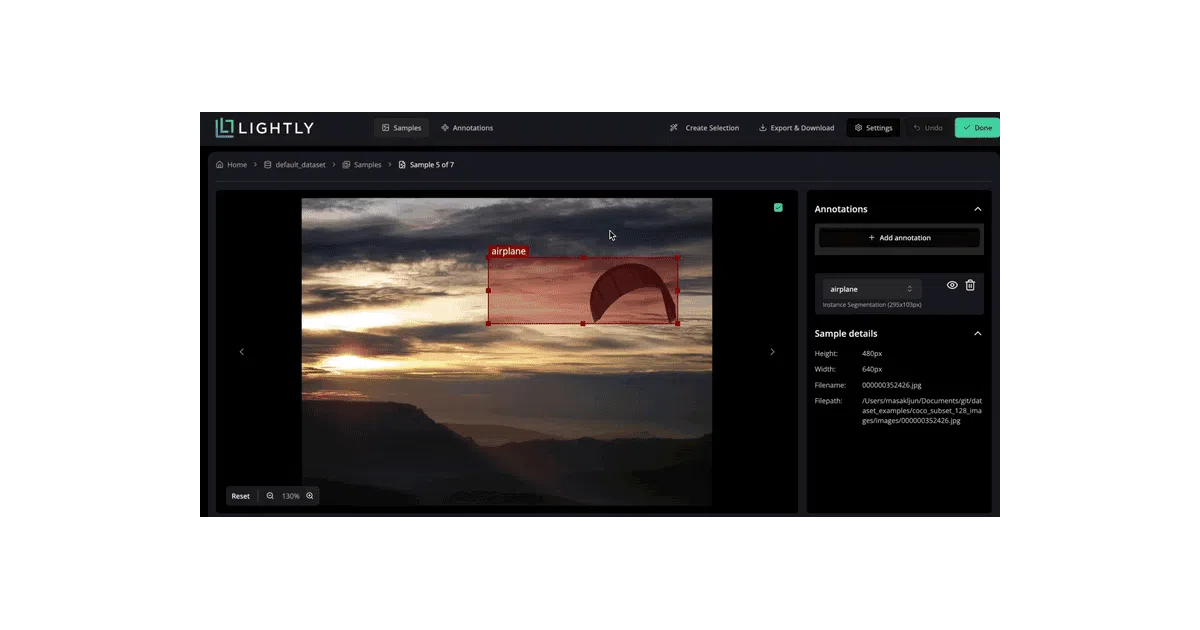The width and height of the screenshot is (1200, 630).
Task: Click the Add annotation button
Action: [899, 238]
